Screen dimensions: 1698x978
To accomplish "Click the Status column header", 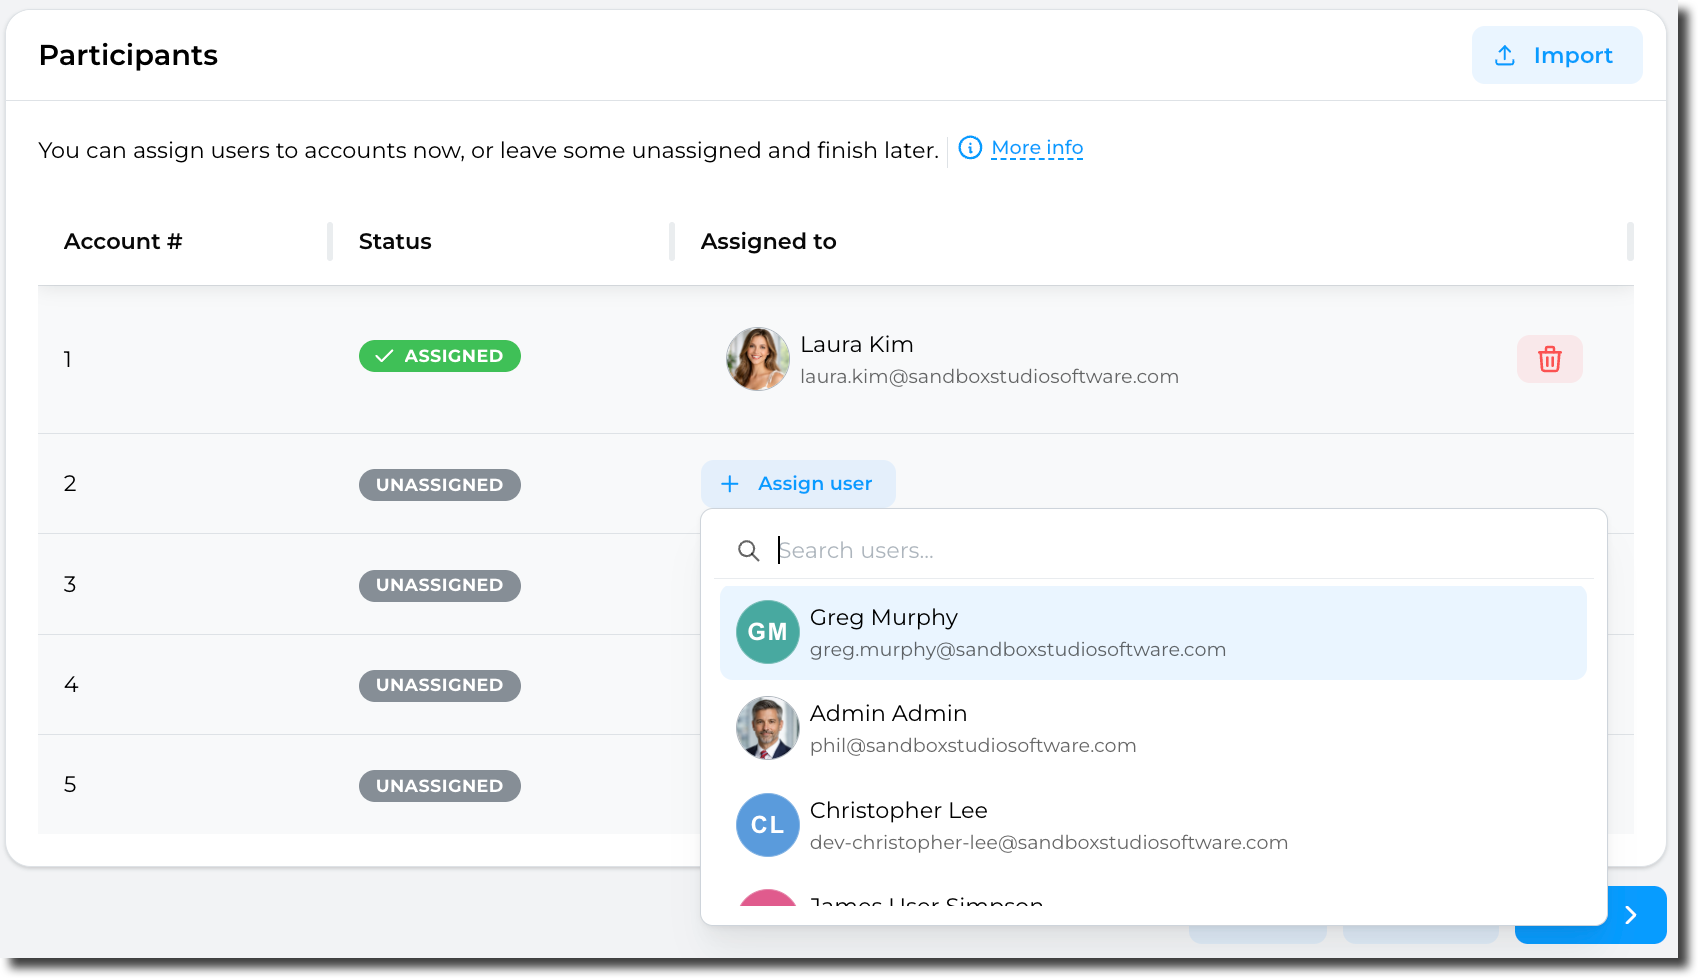I will pyautogui.click(x=395, y=242).
